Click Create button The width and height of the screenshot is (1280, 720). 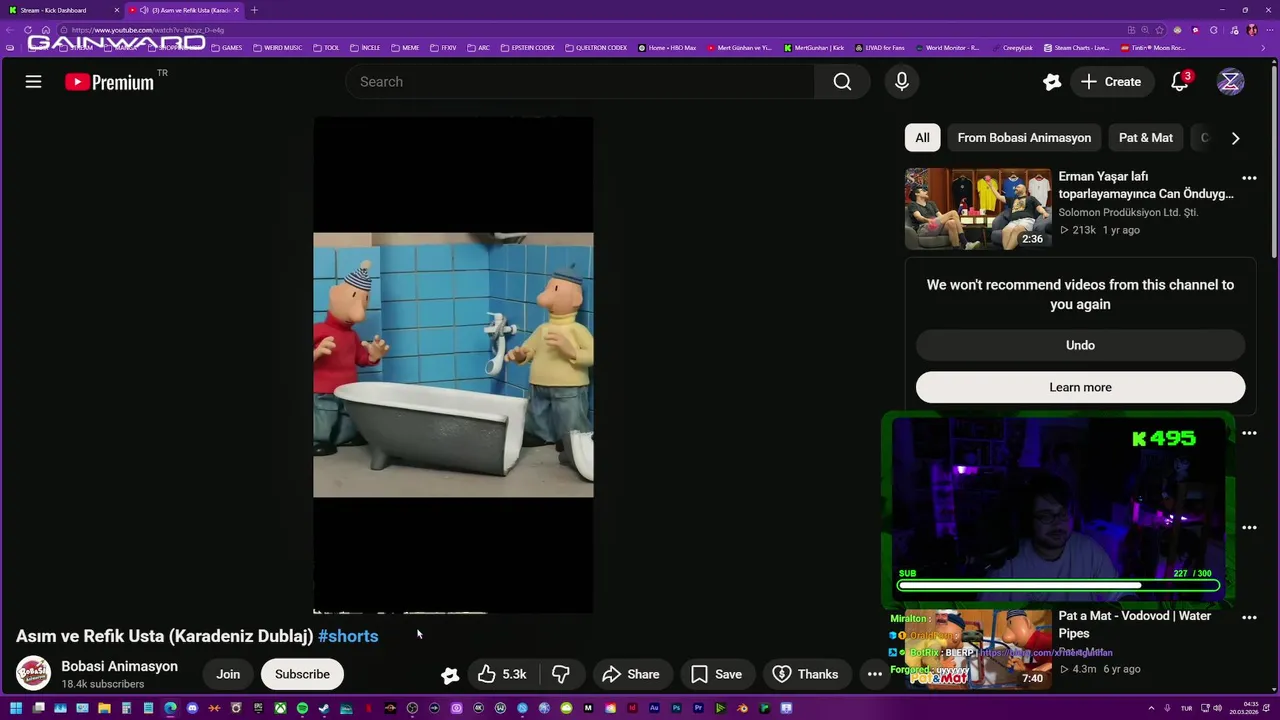coord(1110,82)
